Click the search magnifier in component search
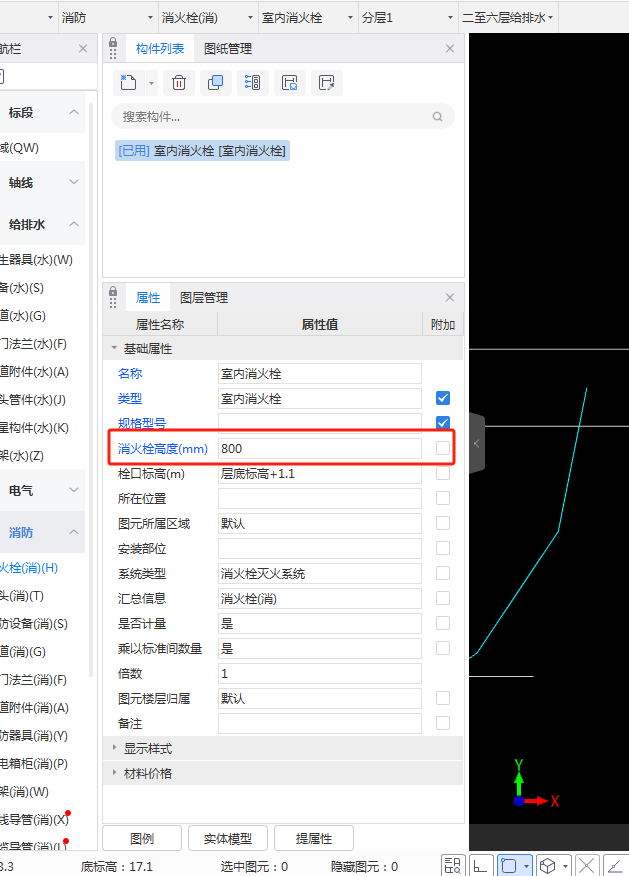629x876 pixels. (x=437, y=116)
